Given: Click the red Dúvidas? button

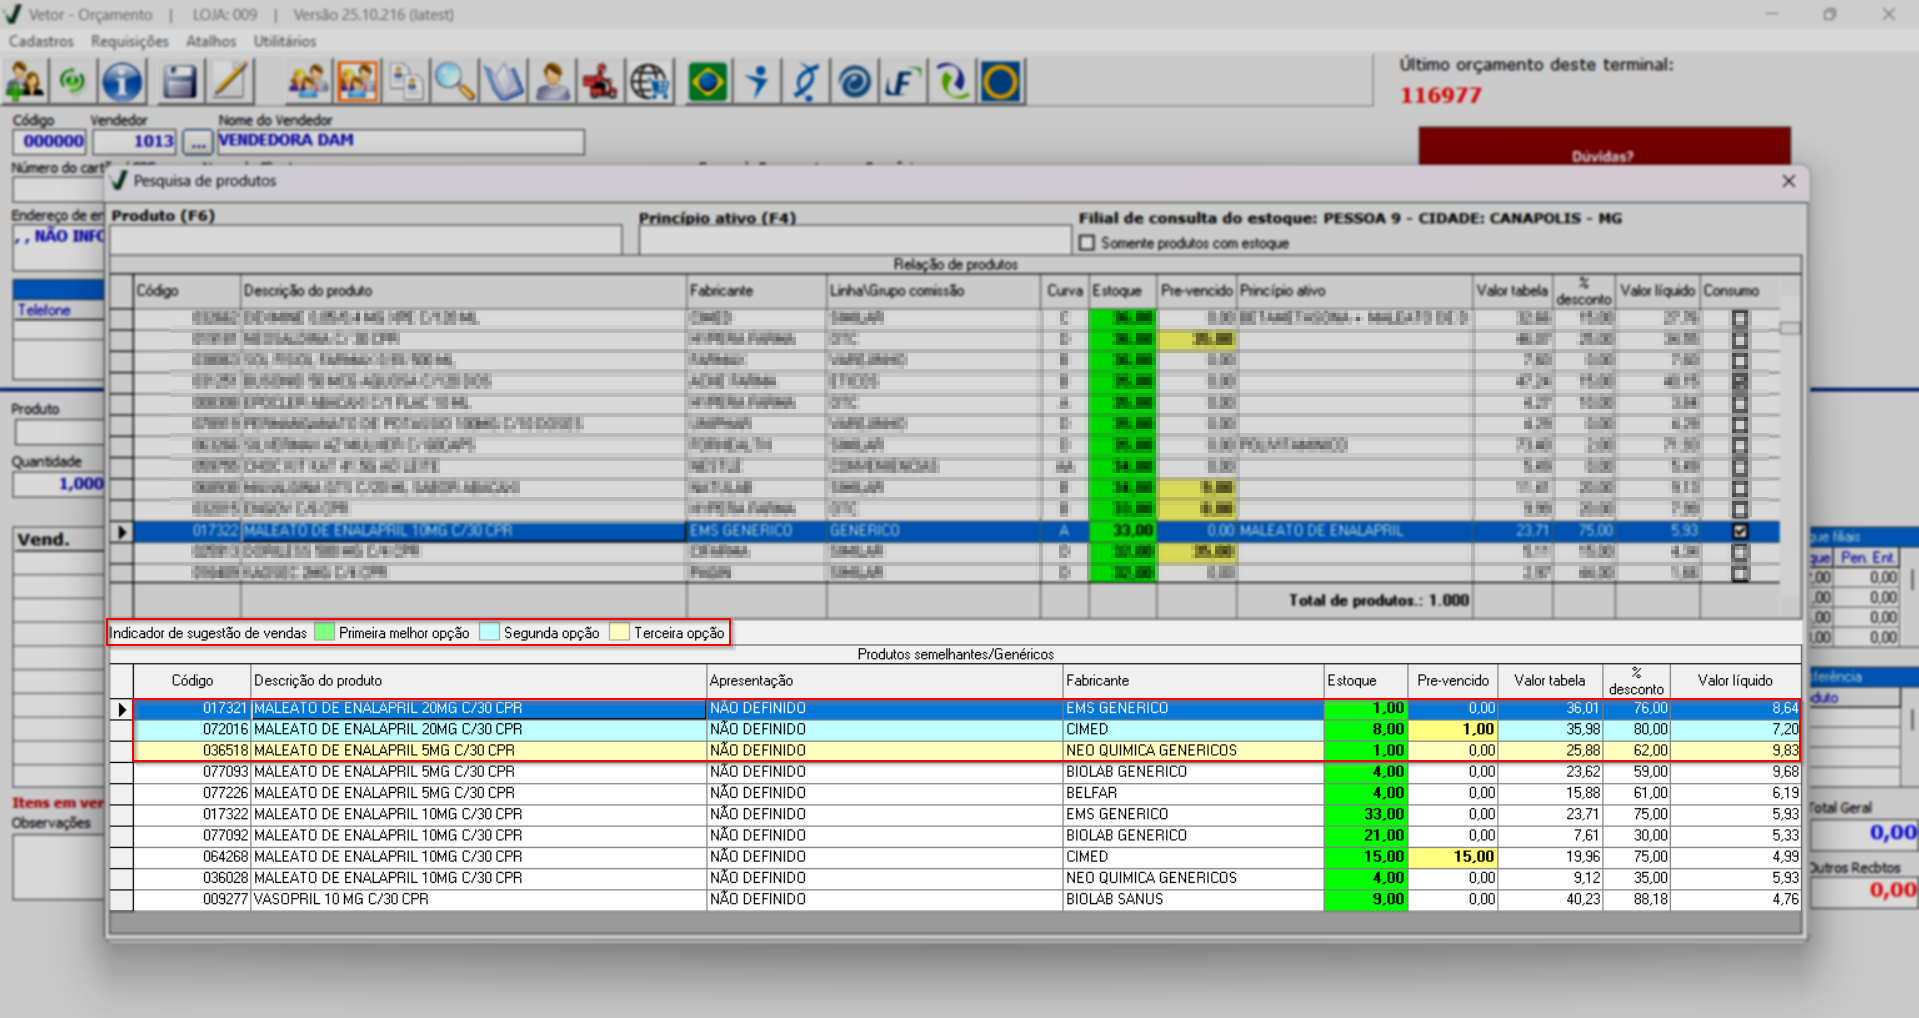Looking at the screenshot, I should (x=1603, y=150).
